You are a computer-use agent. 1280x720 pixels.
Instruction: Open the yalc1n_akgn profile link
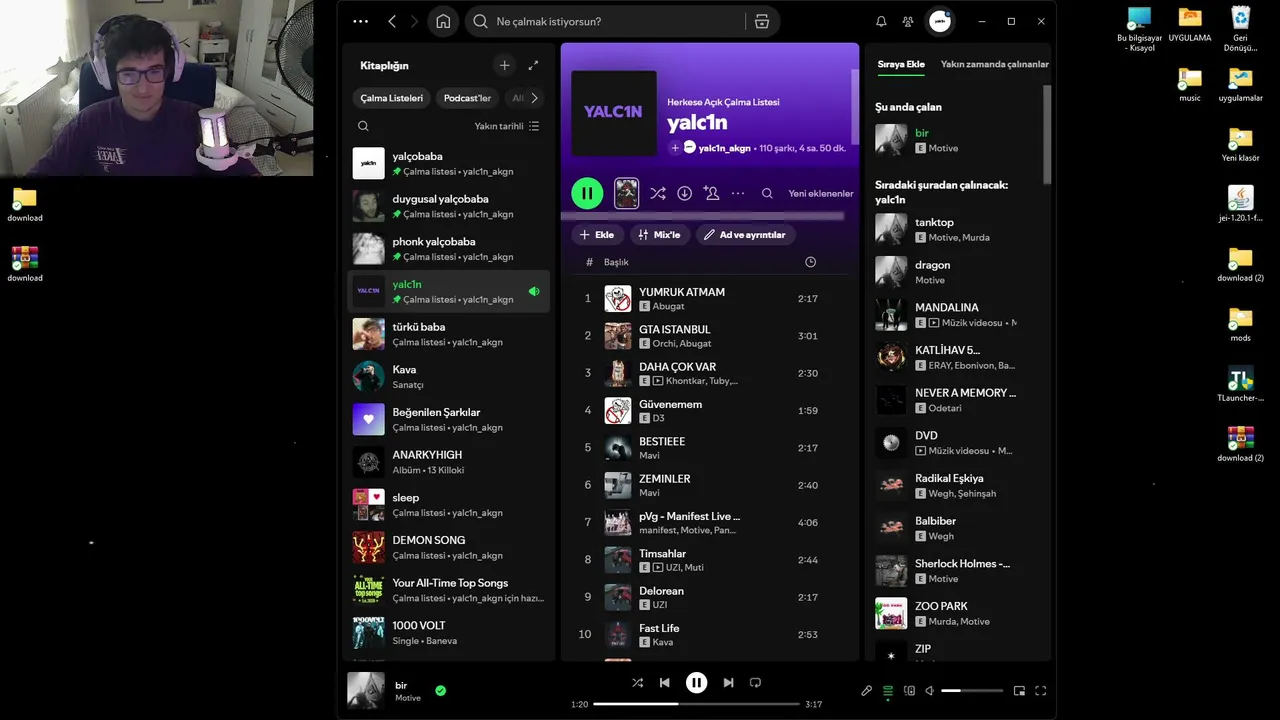(x=724, y=148)
